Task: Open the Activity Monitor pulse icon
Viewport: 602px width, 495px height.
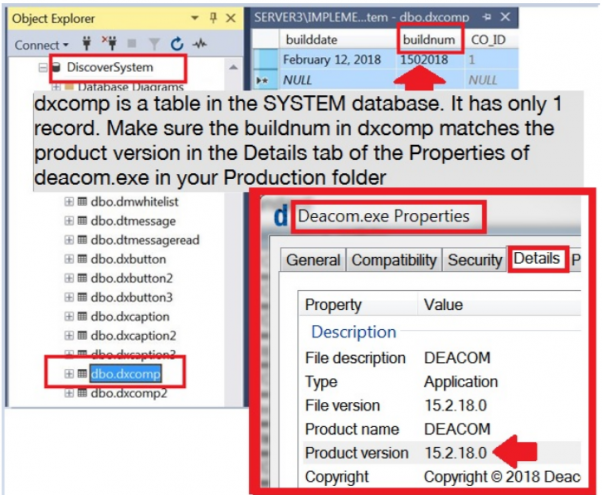Action: click(200, 44)
